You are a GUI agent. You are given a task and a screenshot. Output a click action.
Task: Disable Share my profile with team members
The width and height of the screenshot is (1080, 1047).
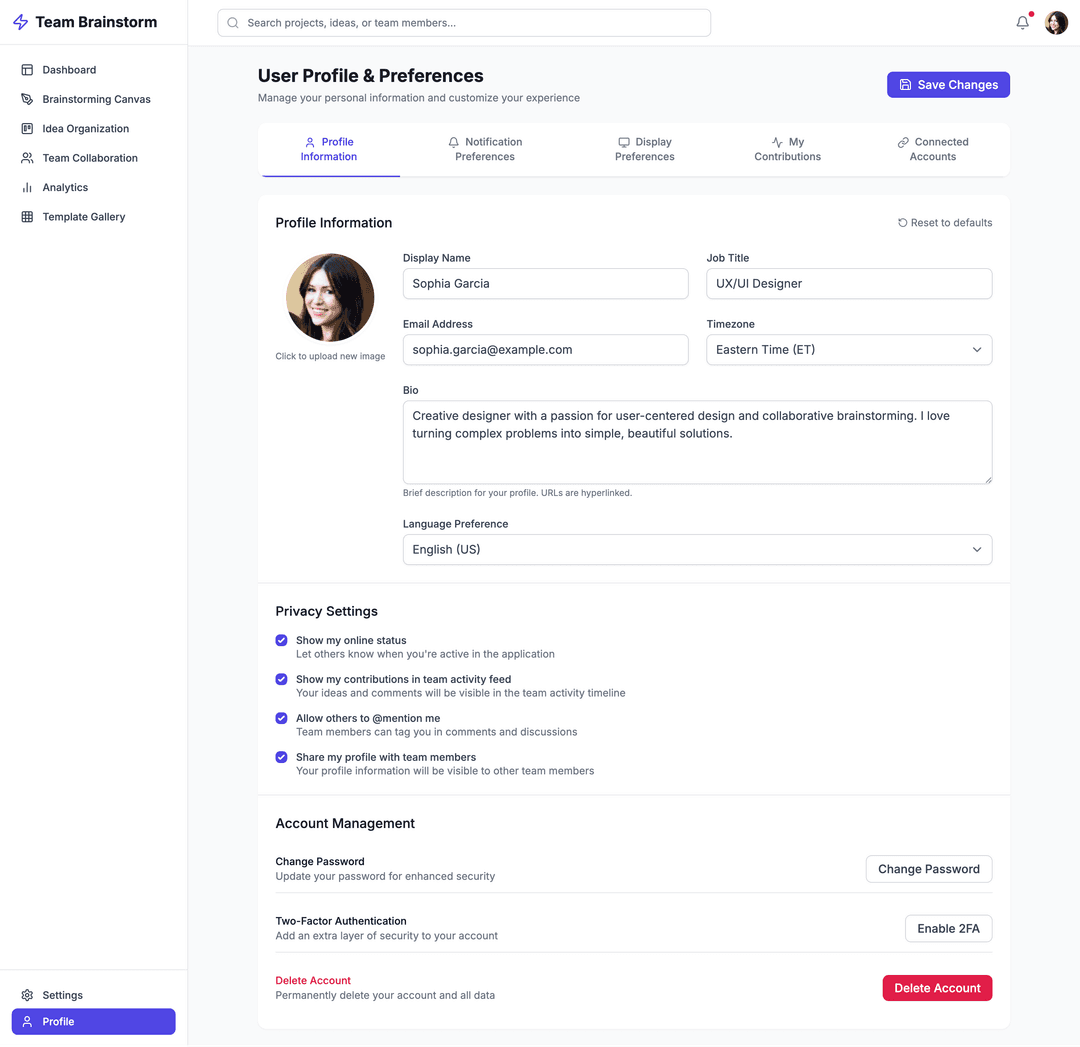[x=282, y=757]
